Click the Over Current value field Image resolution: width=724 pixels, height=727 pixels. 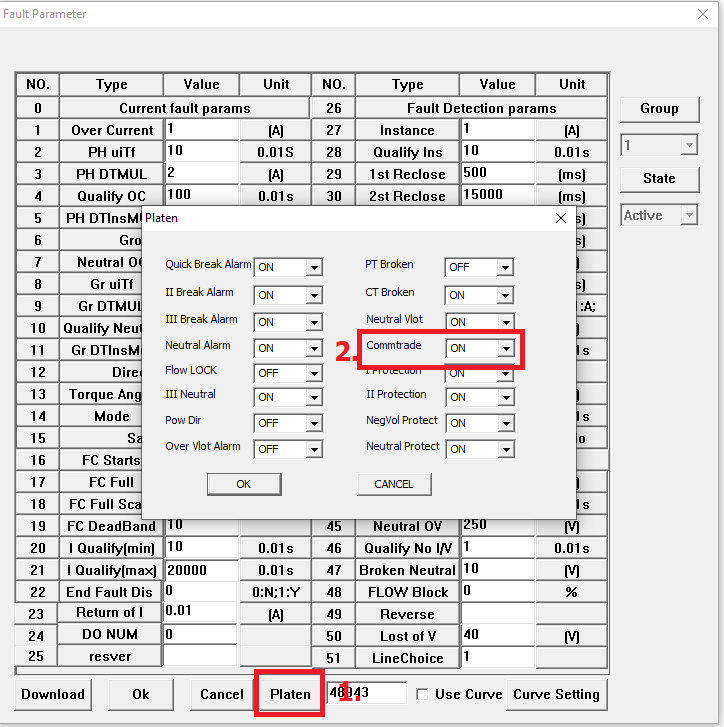[201, 129]
